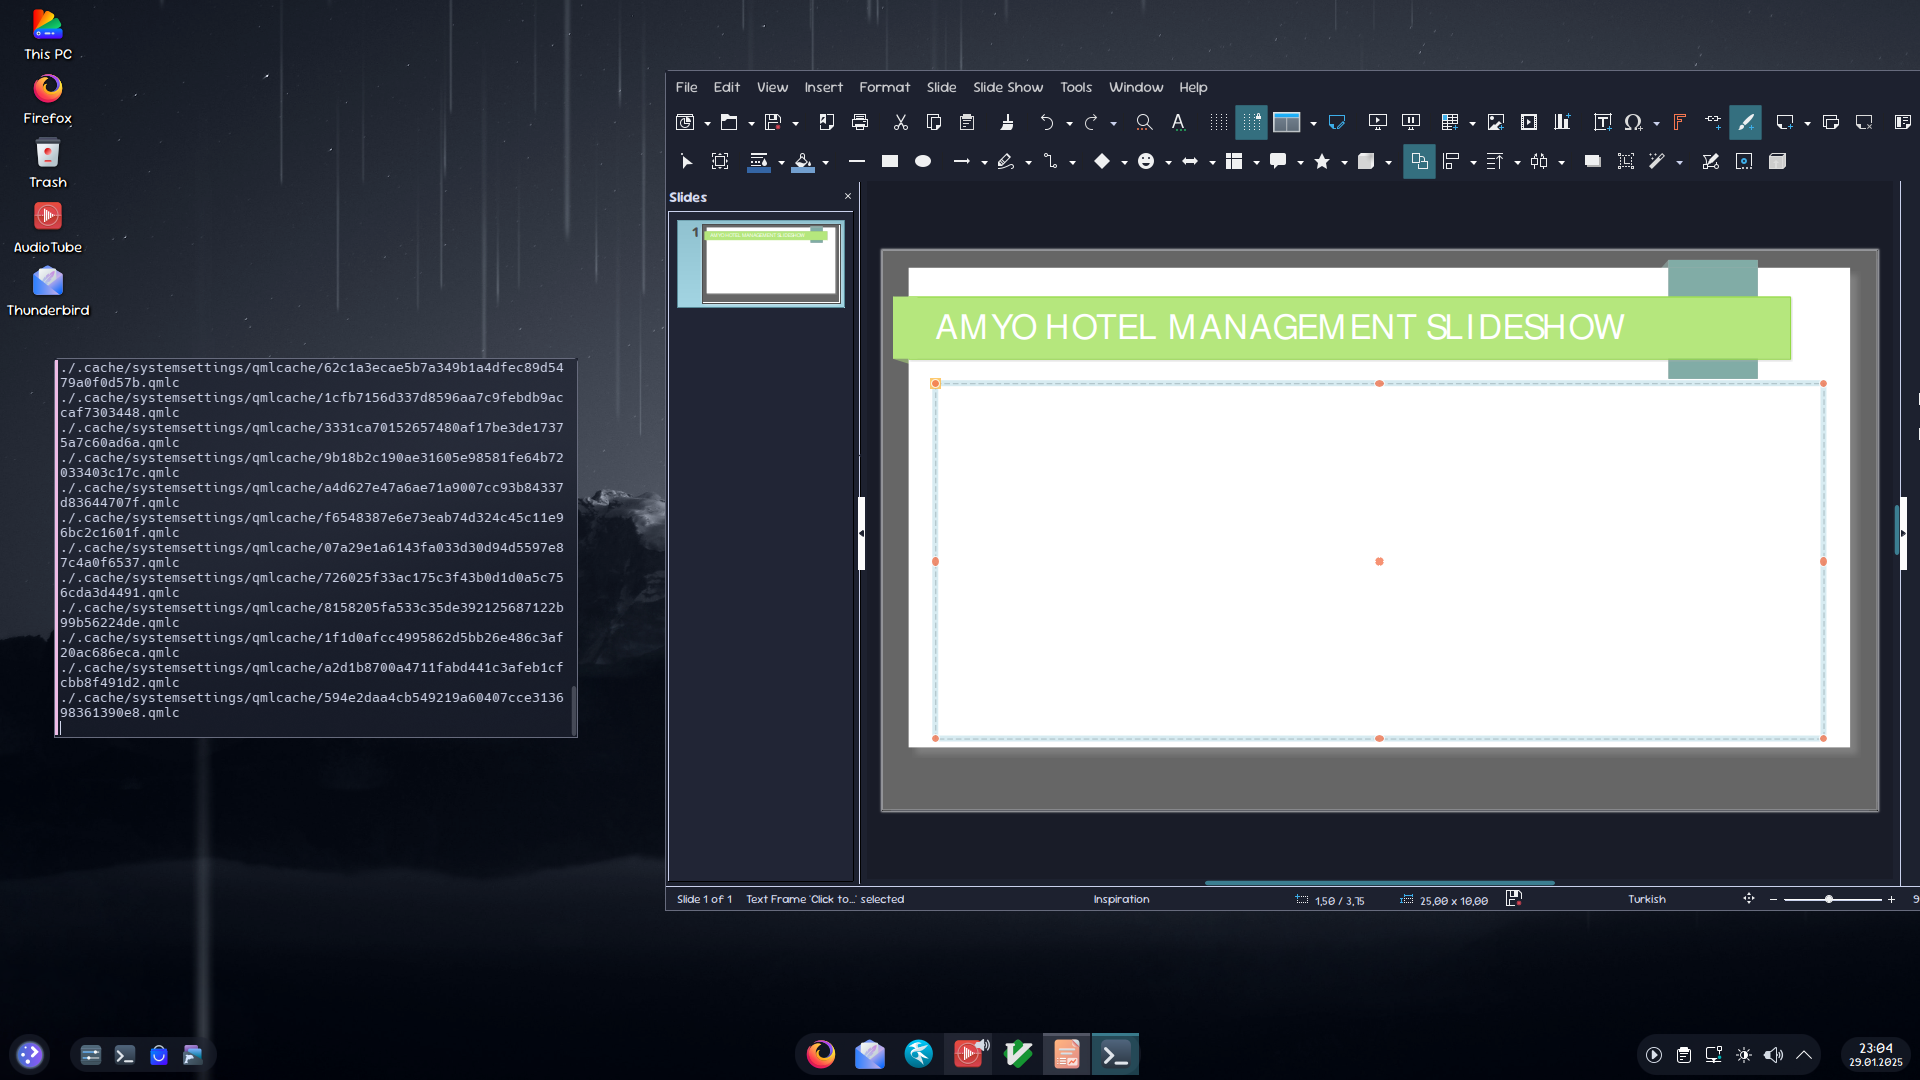Click the Clone Formatting brush icon

click(1007, 122)
